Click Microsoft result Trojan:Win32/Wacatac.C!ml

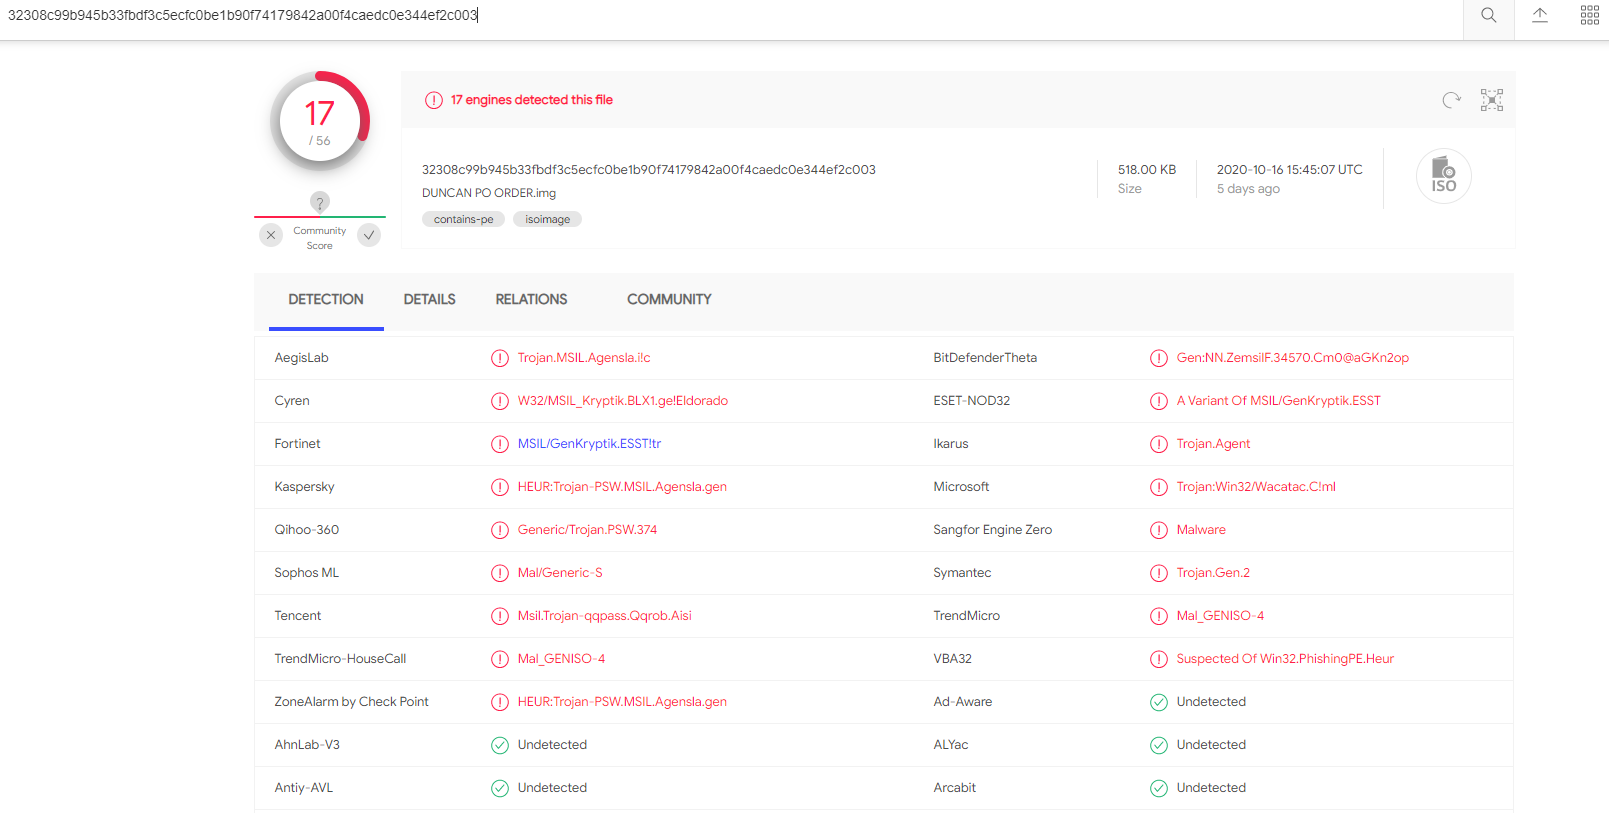point(1256,487)
